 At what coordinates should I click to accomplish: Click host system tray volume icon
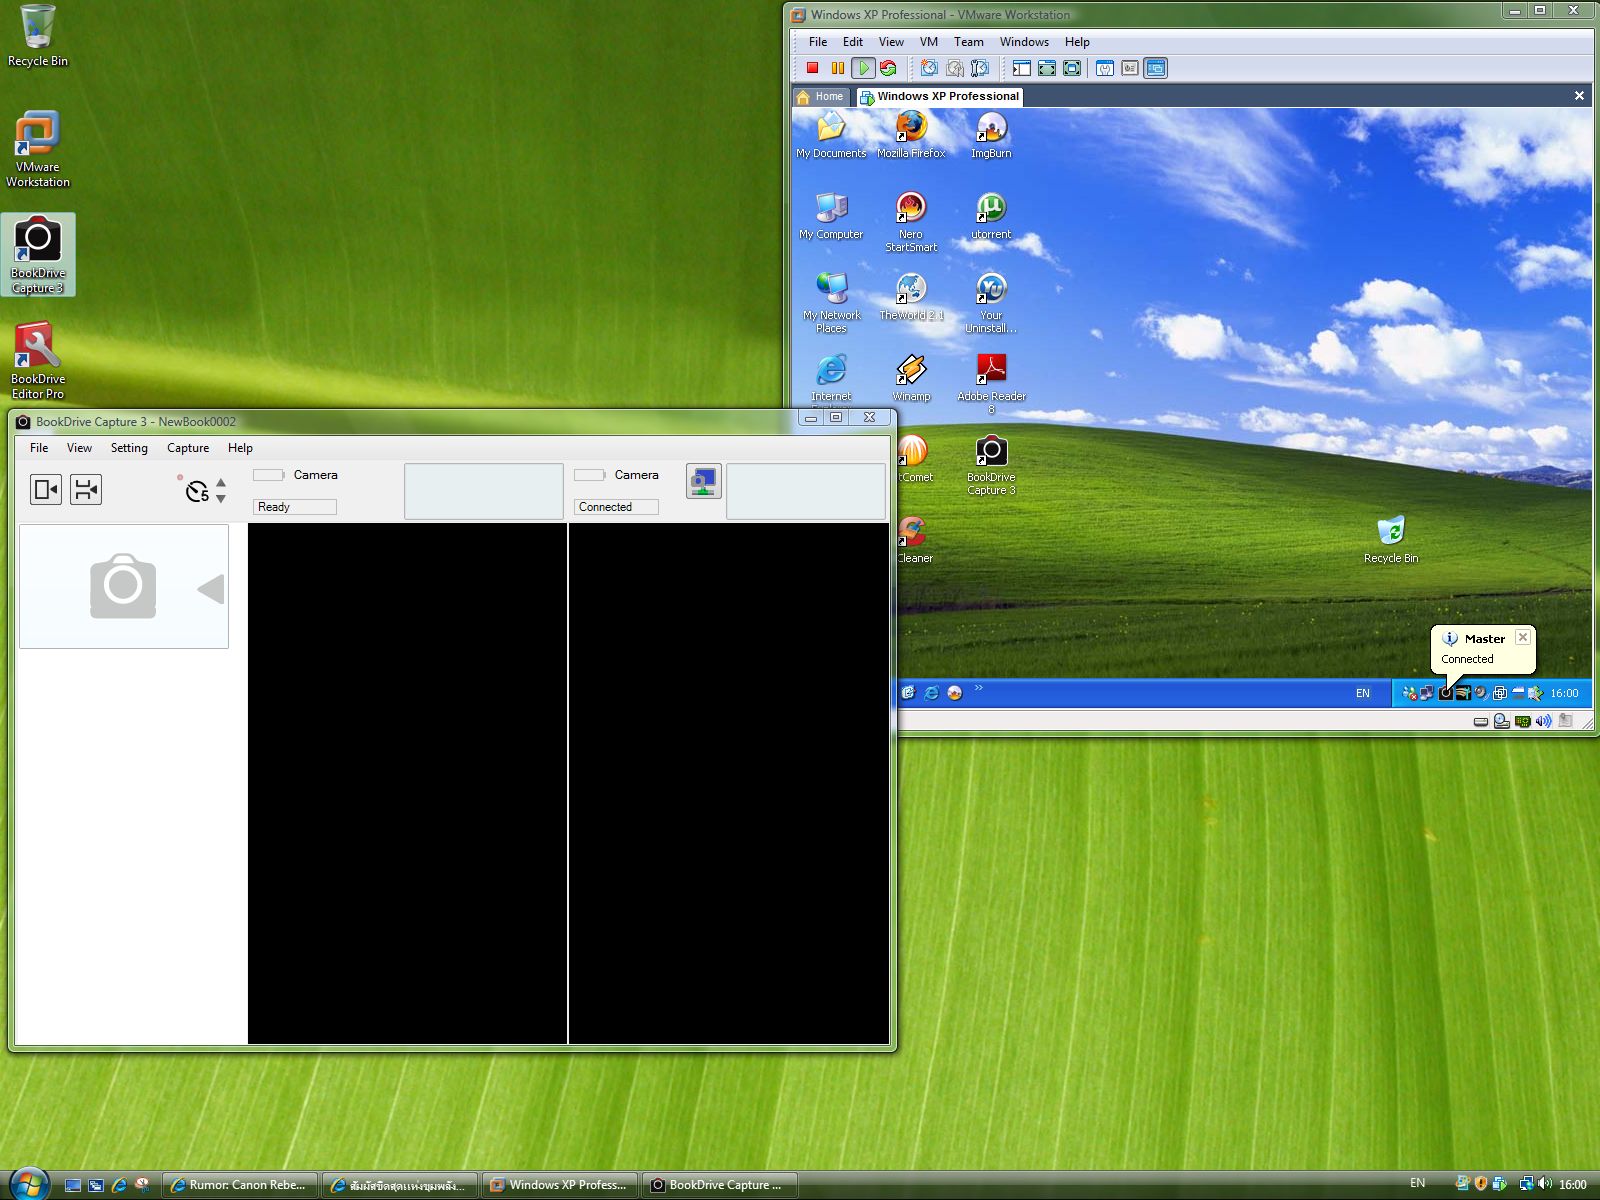tap(1544, 1184)
